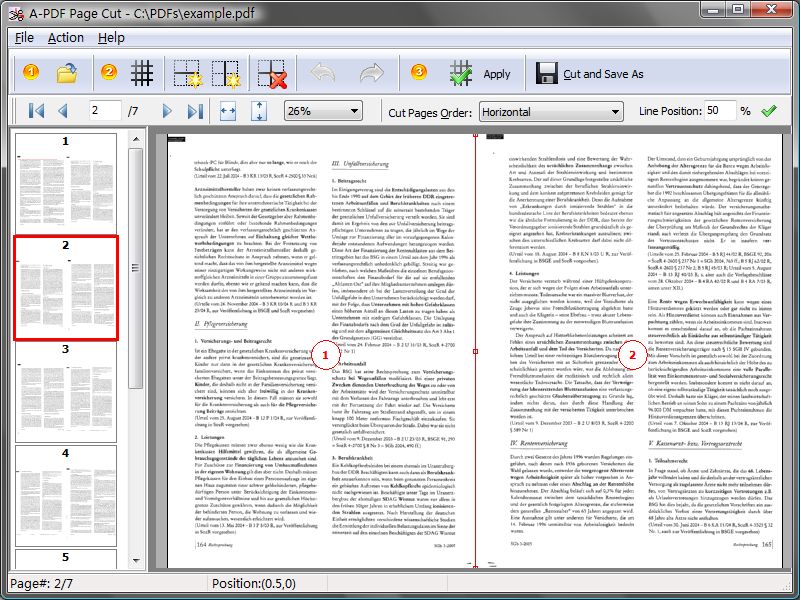Open the Cut Pages Order dropdown

pyautogui.click(x=617, y=110)
